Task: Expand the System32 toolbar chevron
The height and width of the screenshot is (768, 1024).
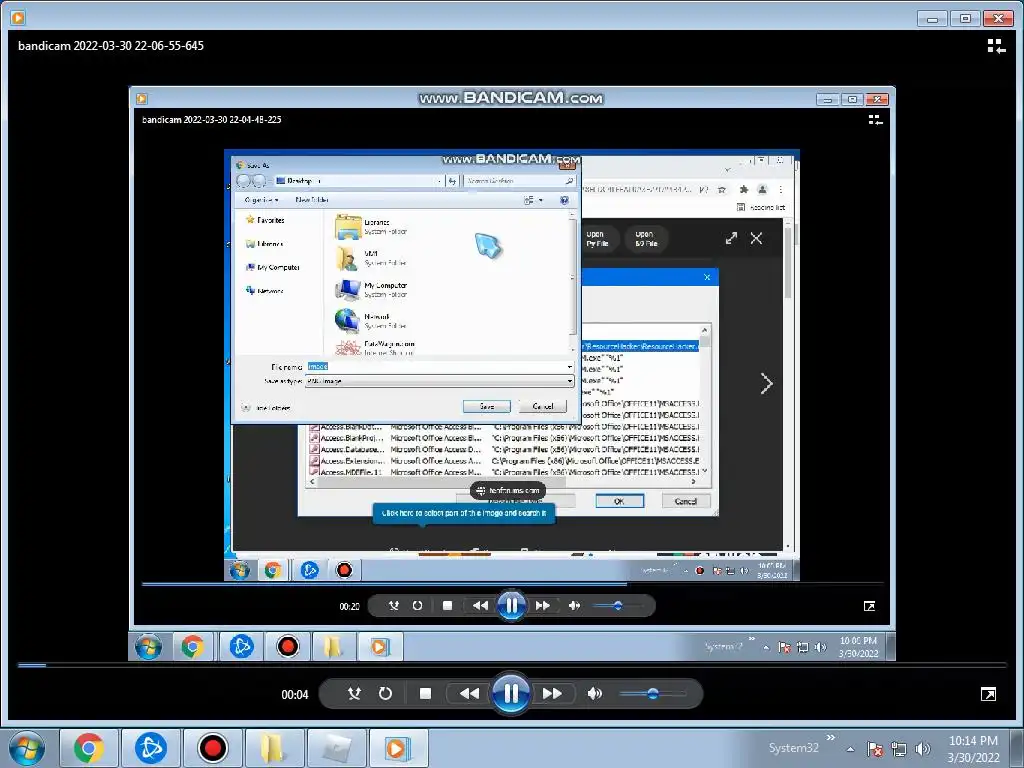Action: pyautogui.click(x=831, y=738)
